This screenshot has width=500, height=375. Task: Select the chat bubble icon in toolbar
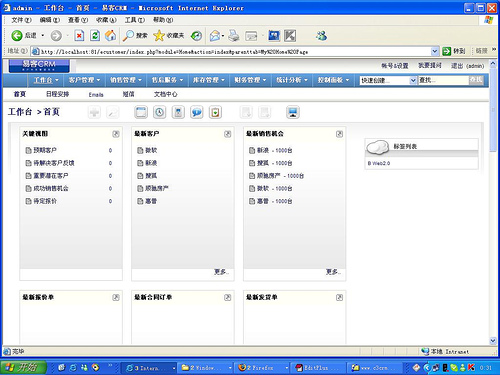point(197,112)
